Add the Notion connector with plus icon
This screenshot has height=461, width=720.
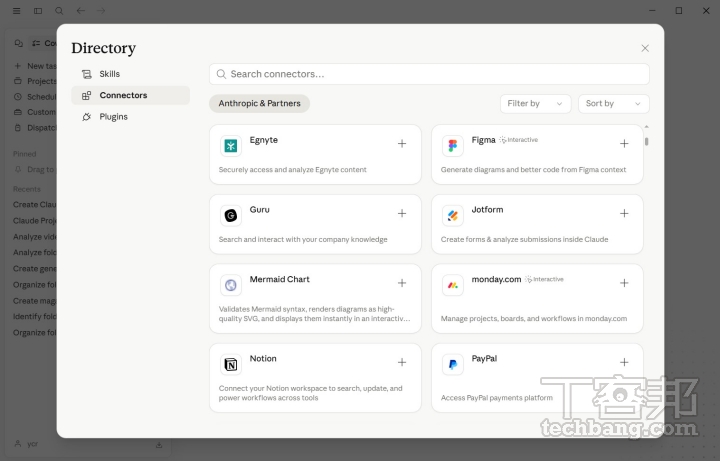click(x=402, y=362)
